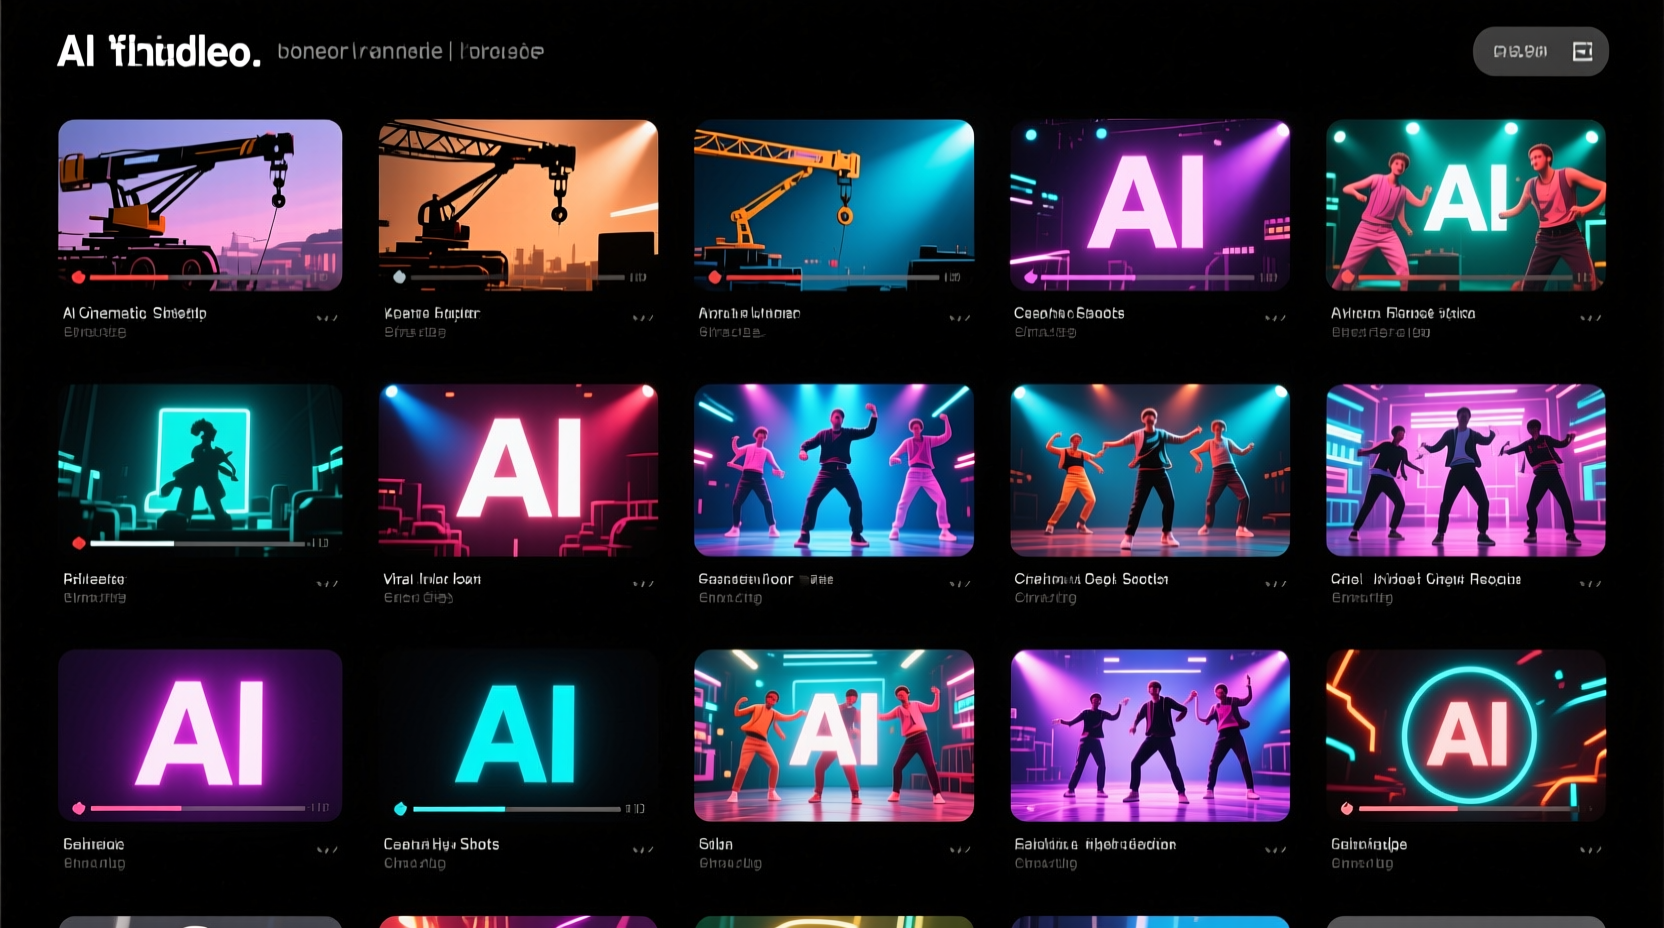This screenshot has width=1664, height=928.
Task: Click the menu item after the divider bar
Action: pos(500,50)
